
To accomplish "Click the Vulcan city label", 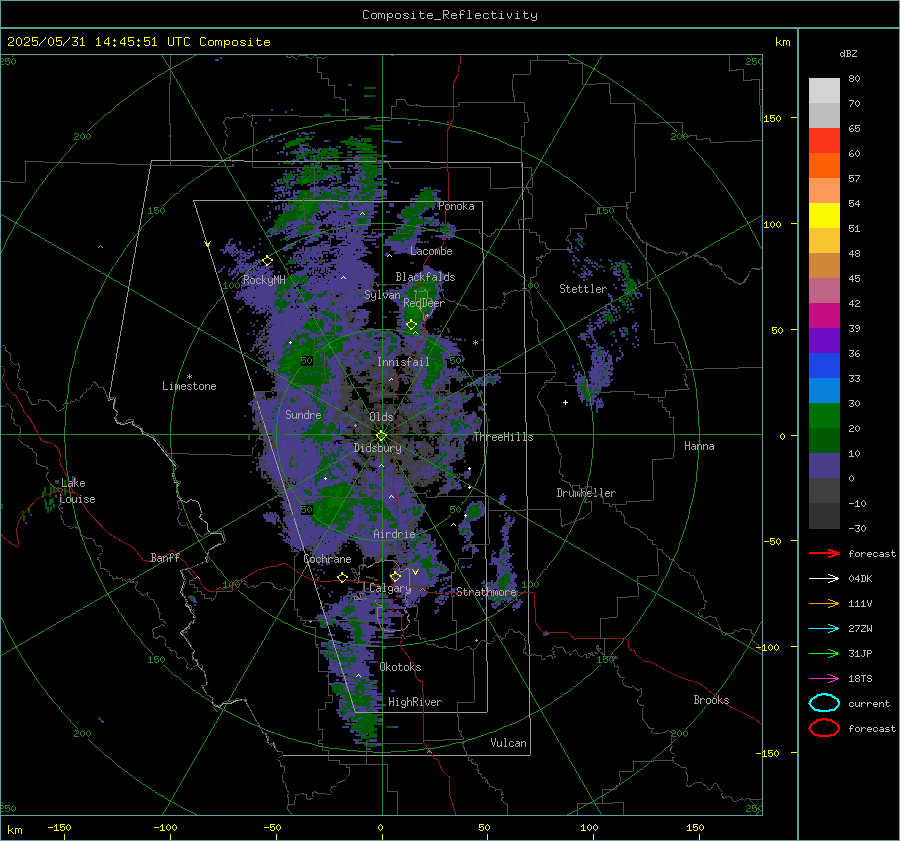I will [508, 743].
